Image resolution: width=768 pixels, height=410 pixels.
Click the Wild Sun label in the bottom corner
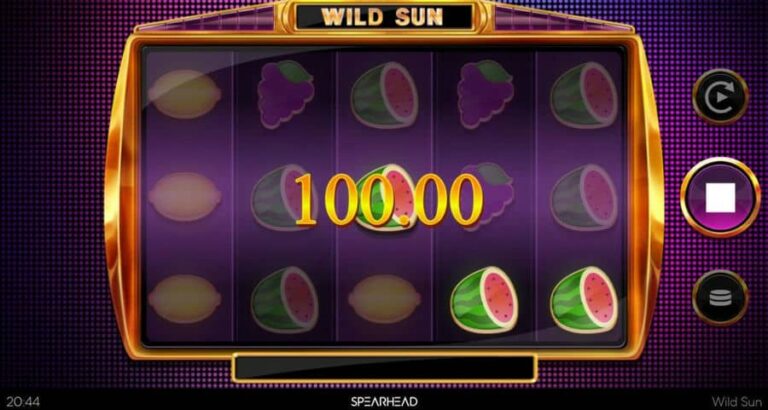pyautogui.click(x=737, y=402)
